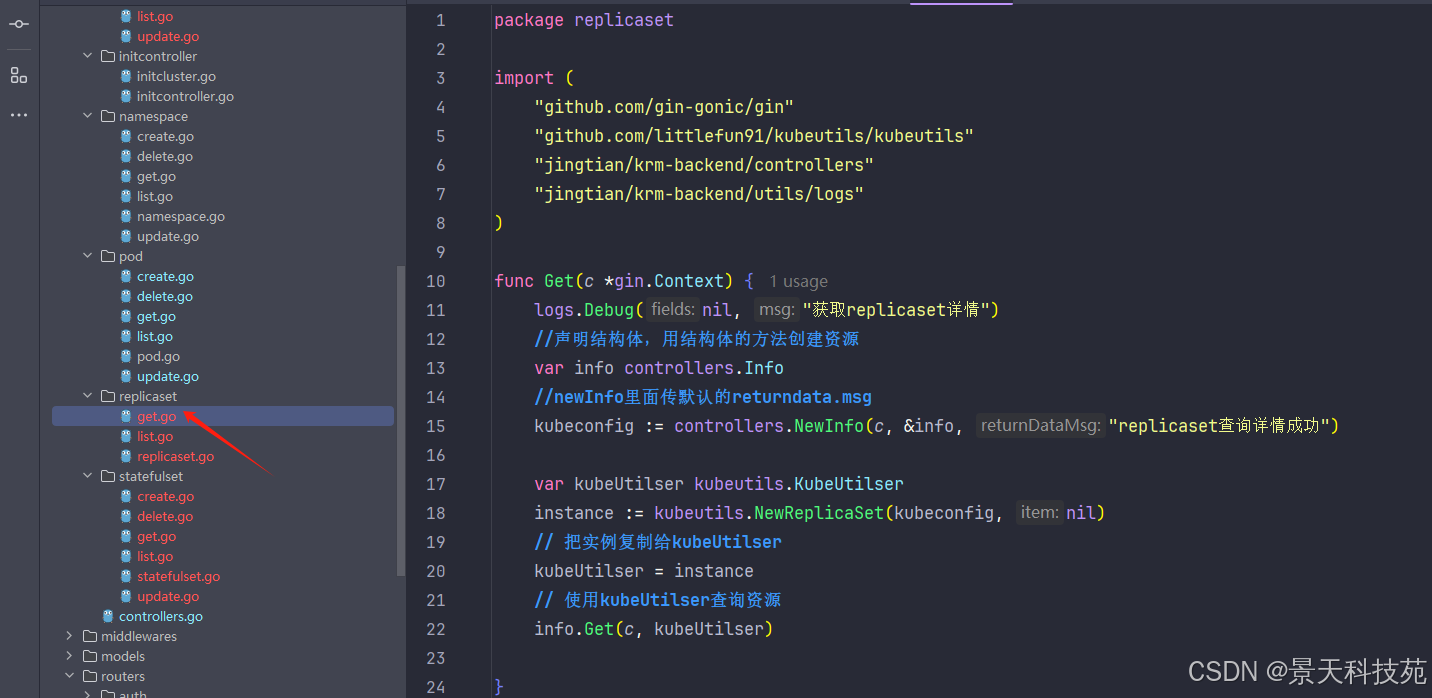Click the Go file icon beside initcontroller.go
This screenshot has height=698, width=1432.
pos(126,96)
